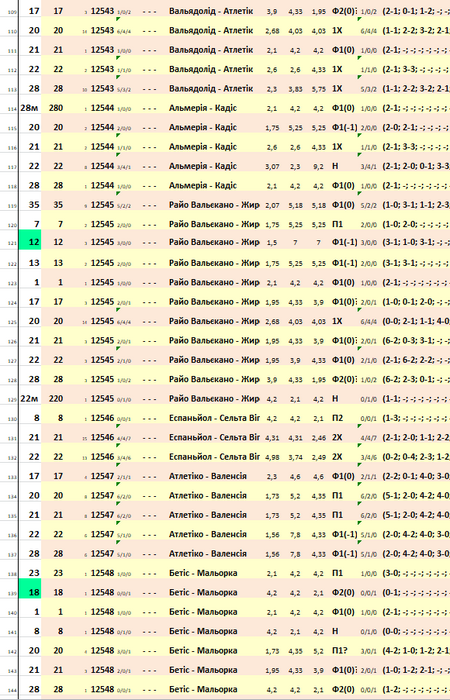The image size is (450, 700).
Task: Click Еспаньйол - Сельта cell in row 130
Action: point(214,418)
